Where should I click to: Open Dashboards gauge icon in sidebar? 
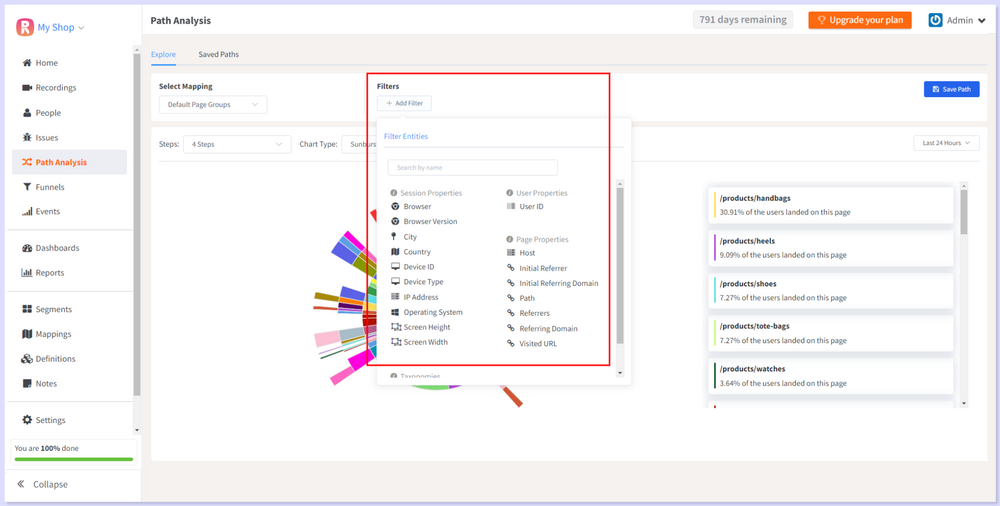[27, 248]
